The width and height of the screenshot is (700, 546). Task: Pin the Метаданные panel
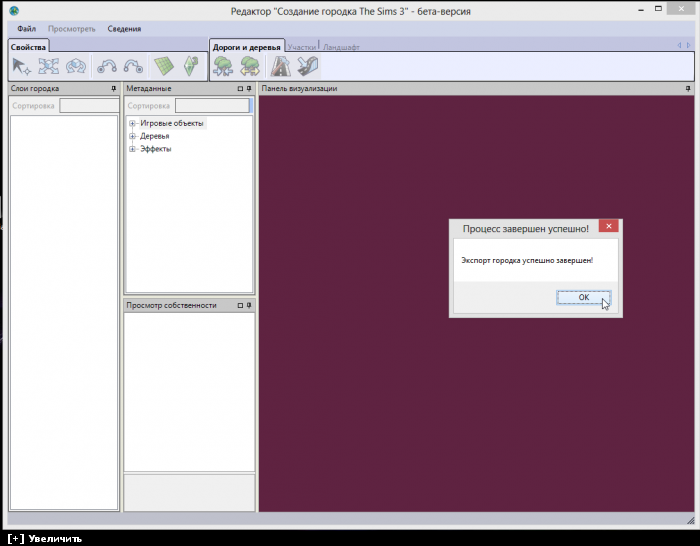(x=249, y=89)
